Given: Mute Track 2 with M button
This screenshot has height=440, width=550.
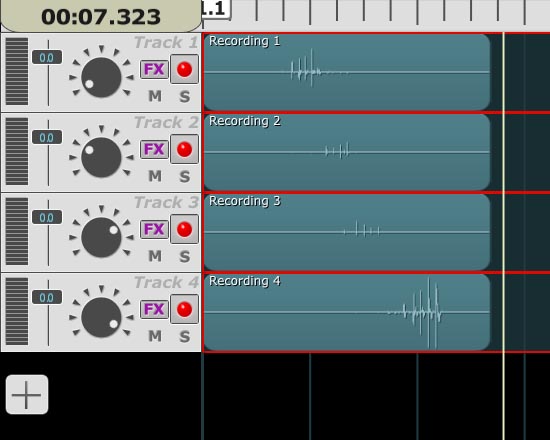Looking at the screenshot, I should (155, 176).
